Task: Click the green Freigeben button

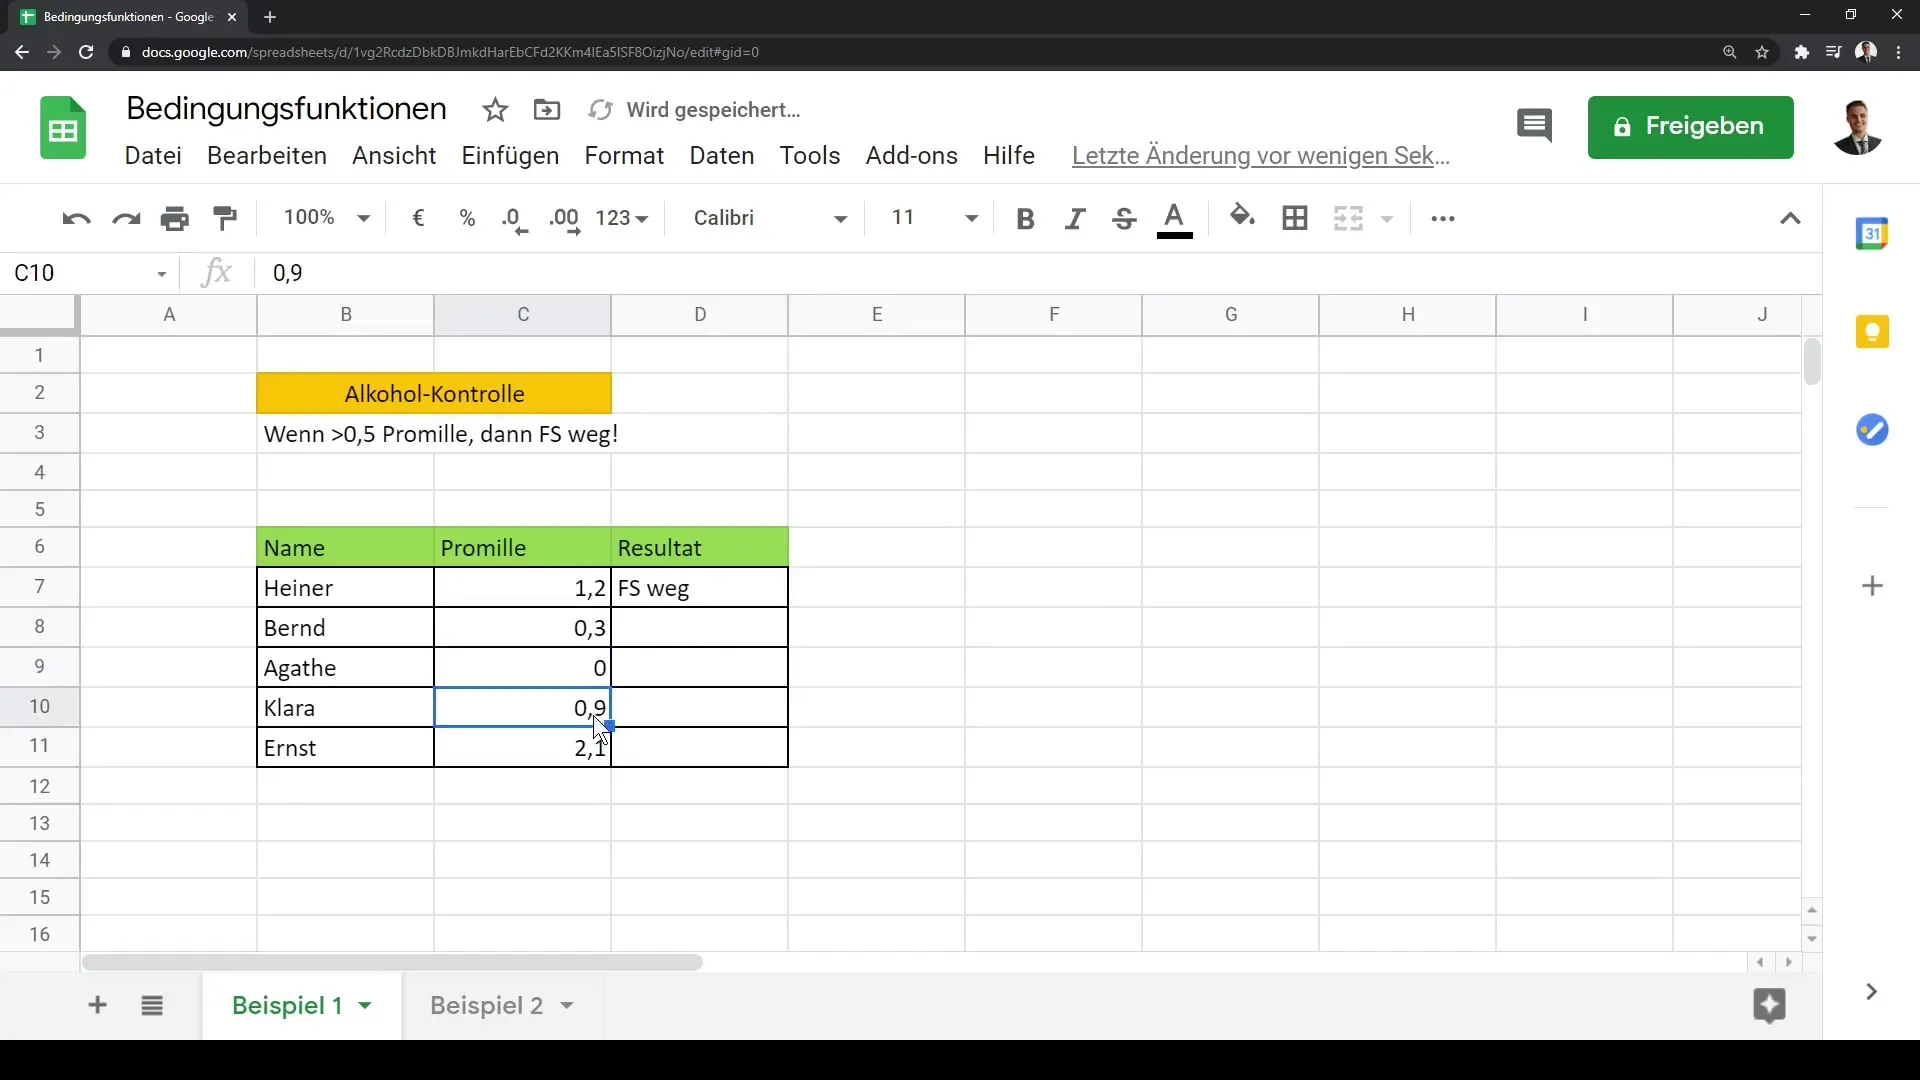Action: pyautogui.click(x=1690, y=127)
